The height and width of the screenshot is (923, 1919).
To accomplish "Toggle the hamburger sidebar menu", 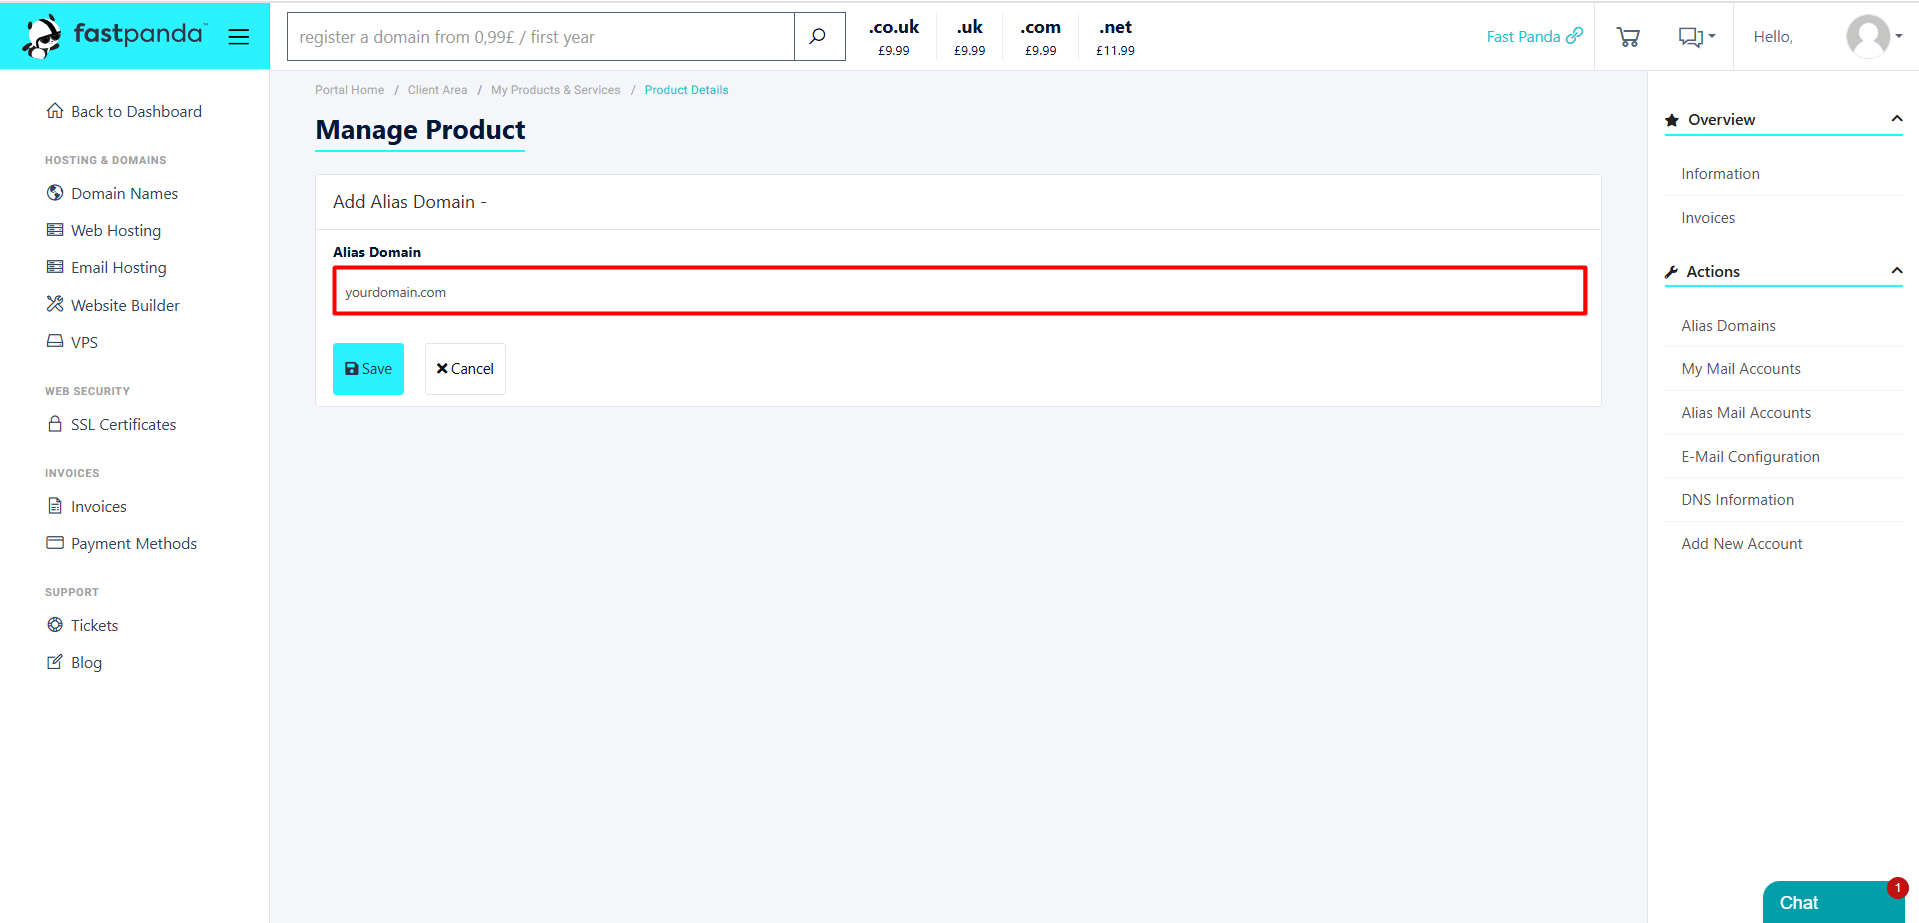I will pyautogui.click(x=238, y=37).
